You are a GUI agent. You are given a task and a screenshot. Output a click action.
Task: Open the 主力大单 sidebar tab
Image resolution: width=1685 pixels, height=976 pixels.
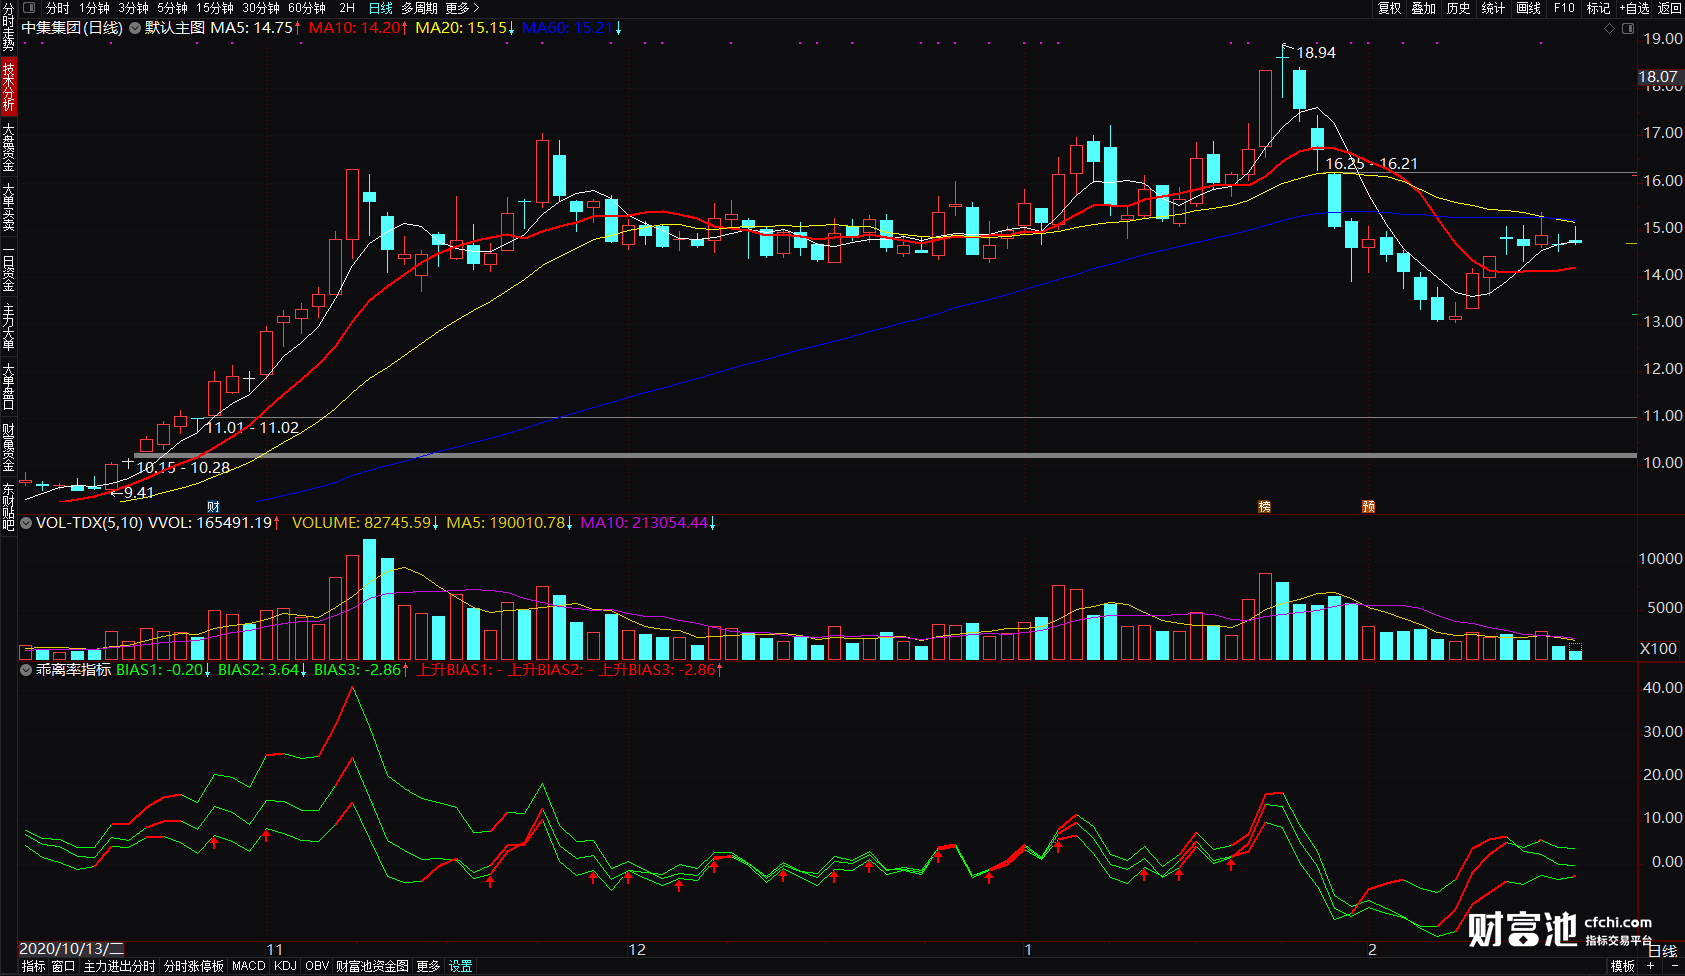(x=8, y=327)
